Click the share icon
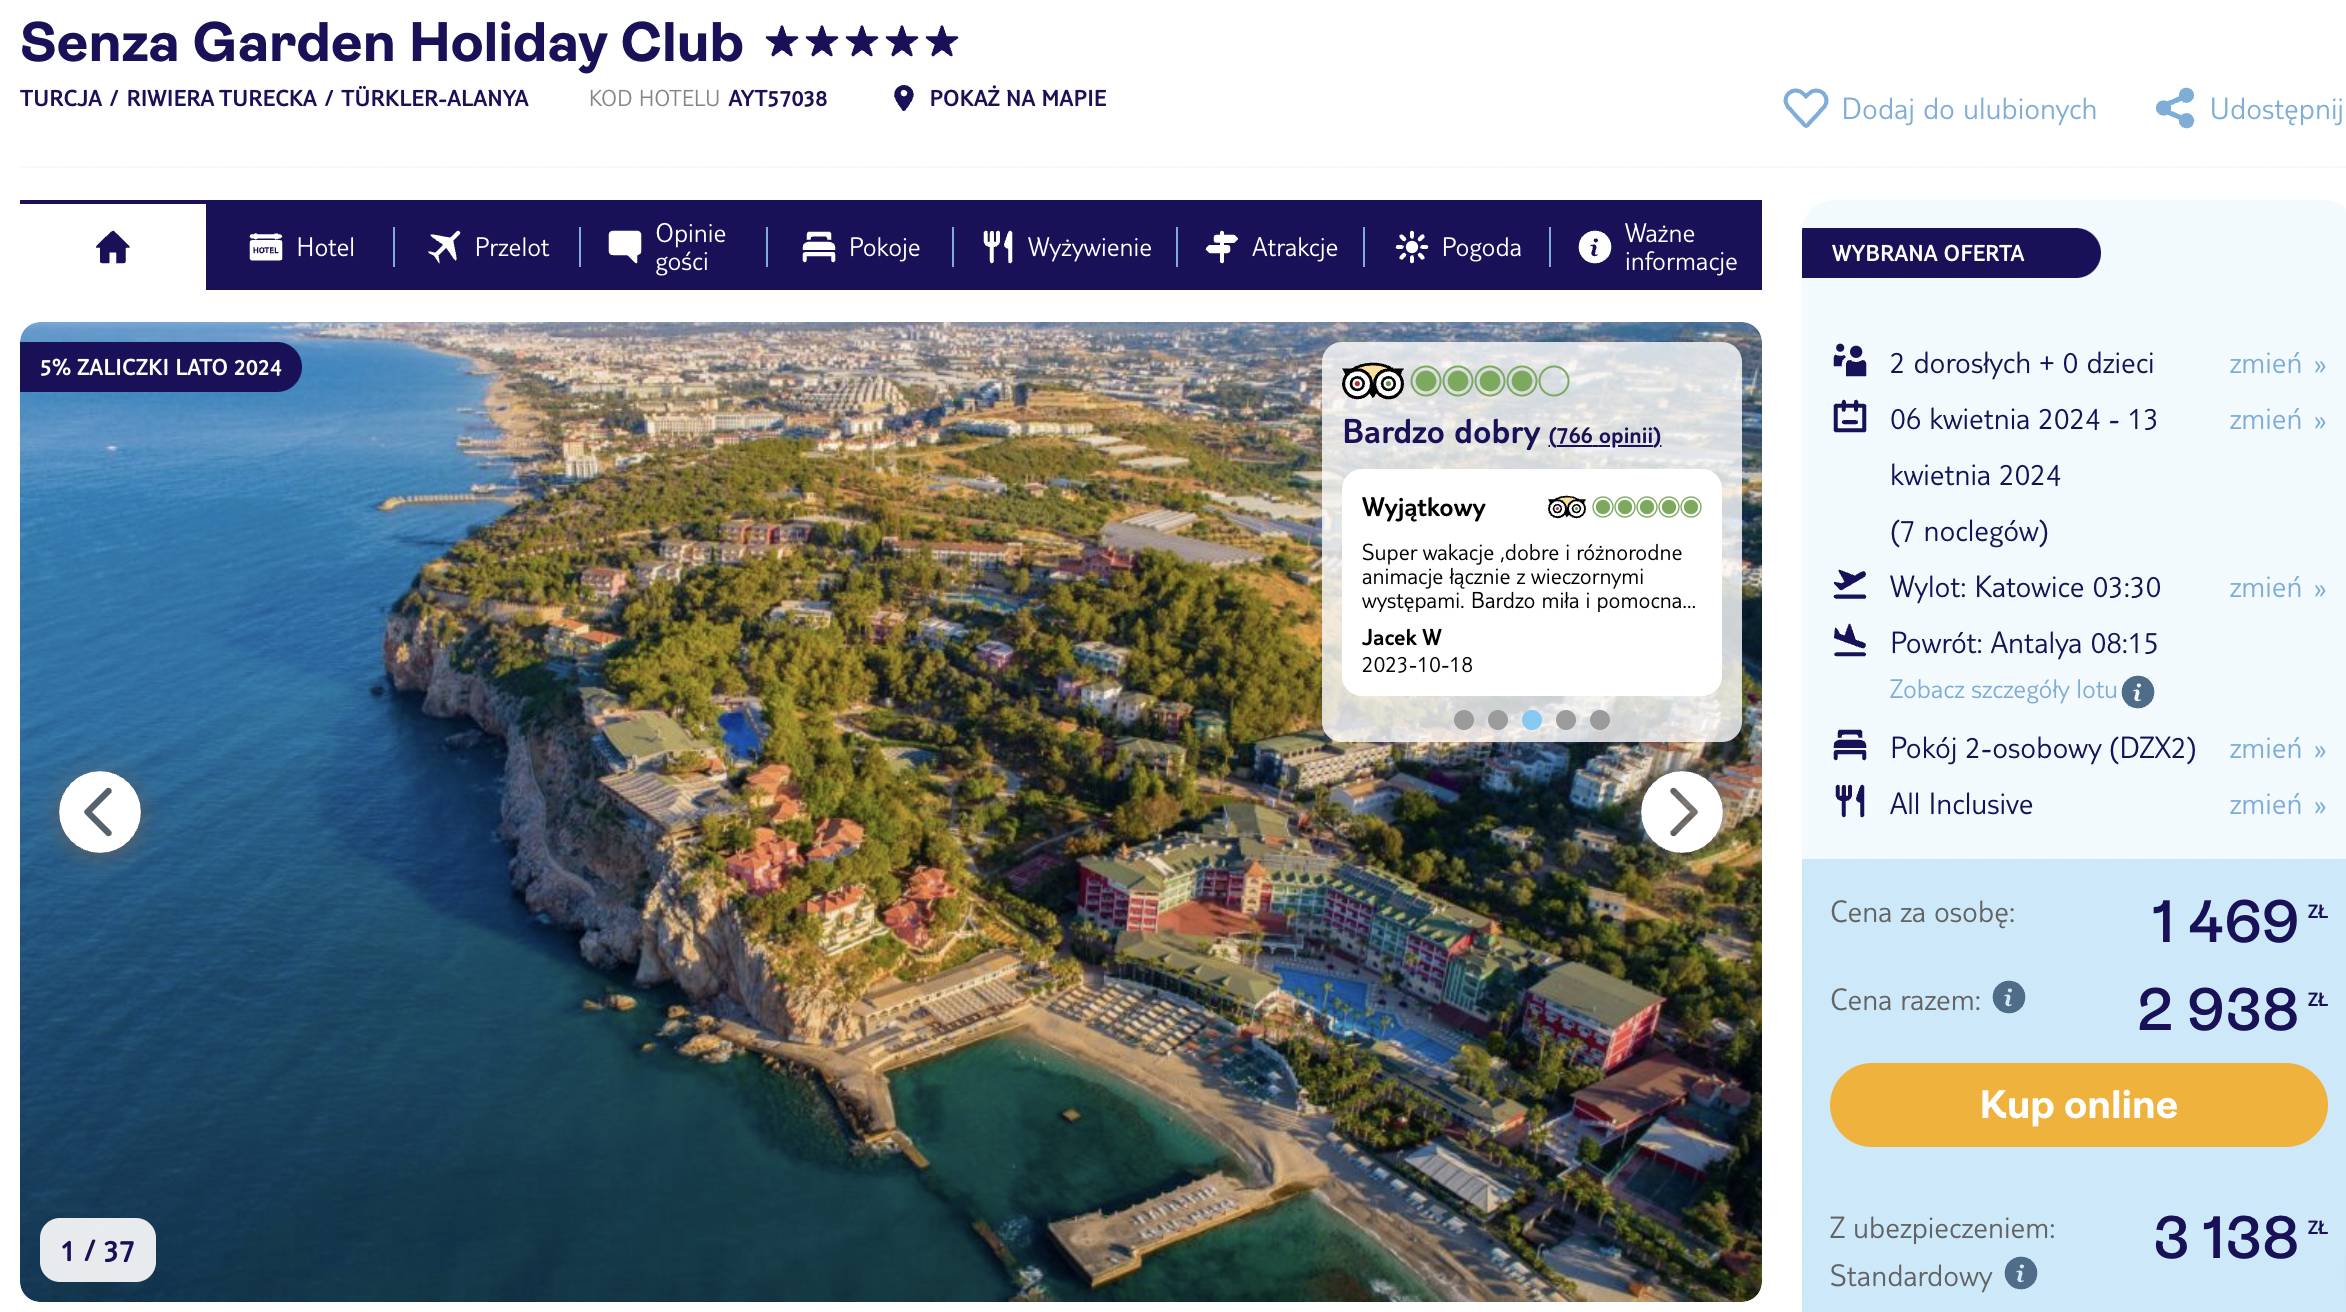Screen dimensions: 2346x1312 (2175, 108)
